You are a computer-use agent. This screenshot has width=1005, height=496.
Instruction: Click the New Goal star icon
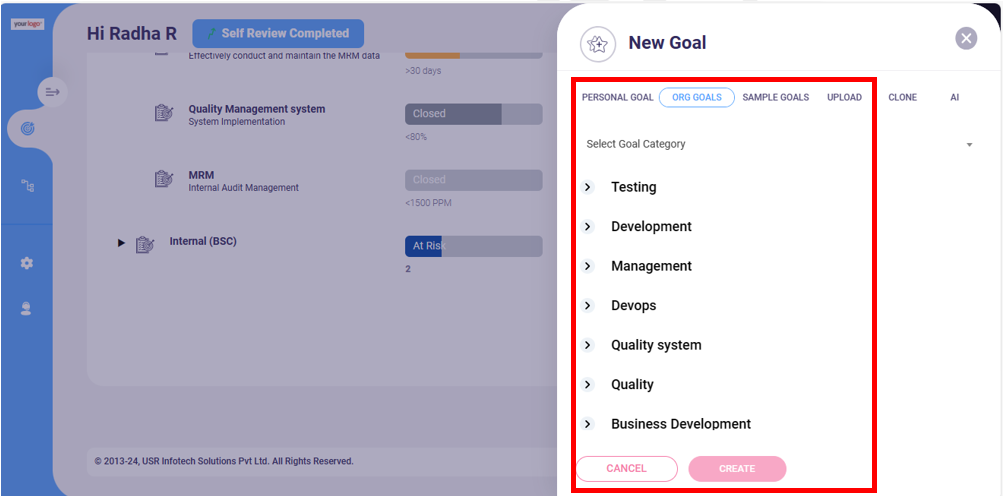tap(597, 44)
